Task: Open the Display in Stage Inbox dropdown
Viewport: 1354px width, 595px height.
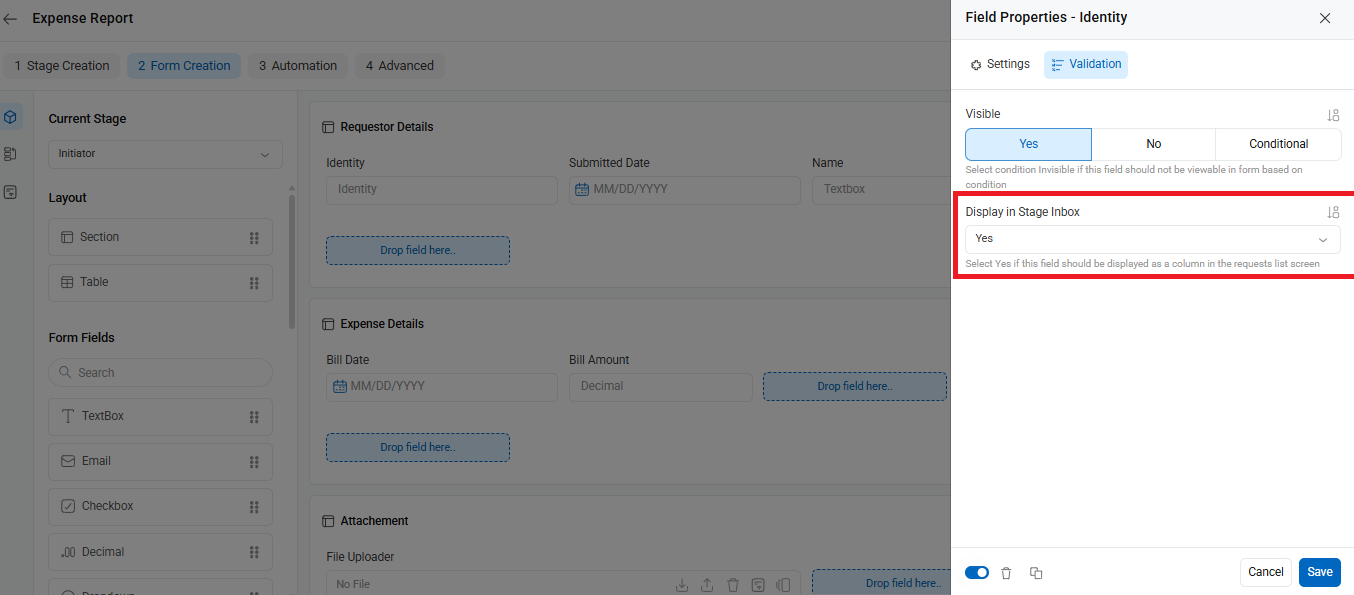Action: click(1153, 239)
